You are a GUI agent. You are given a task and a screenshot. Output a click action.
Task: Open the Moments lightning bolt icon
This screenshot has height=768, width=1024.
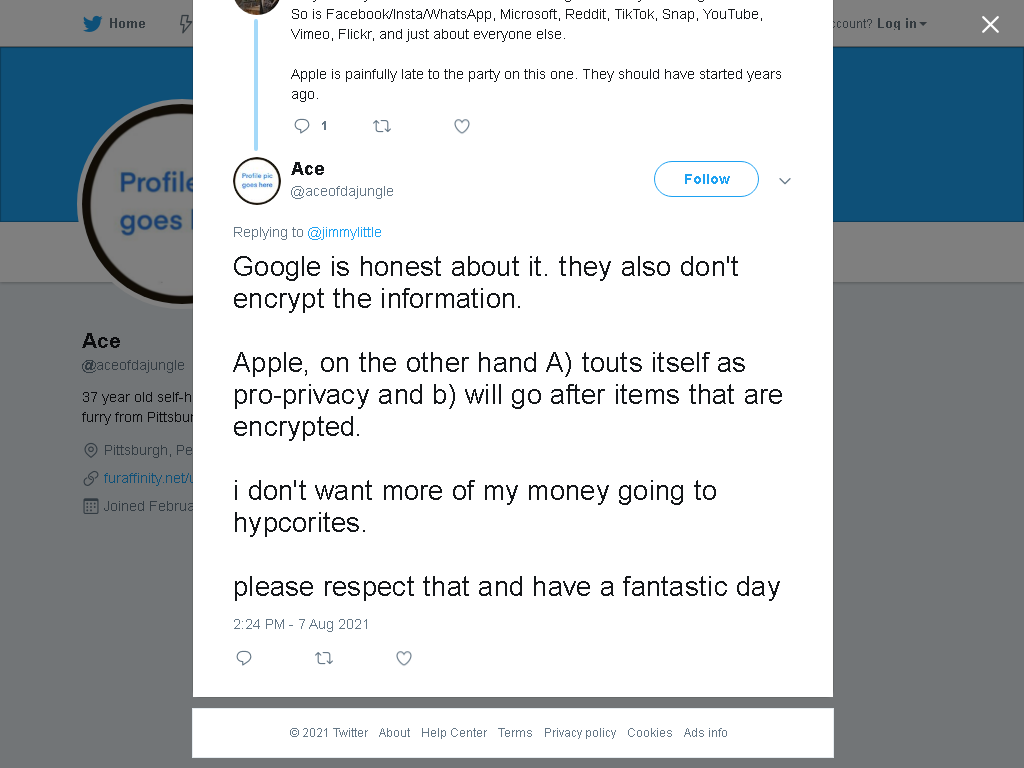pos(186,24)
